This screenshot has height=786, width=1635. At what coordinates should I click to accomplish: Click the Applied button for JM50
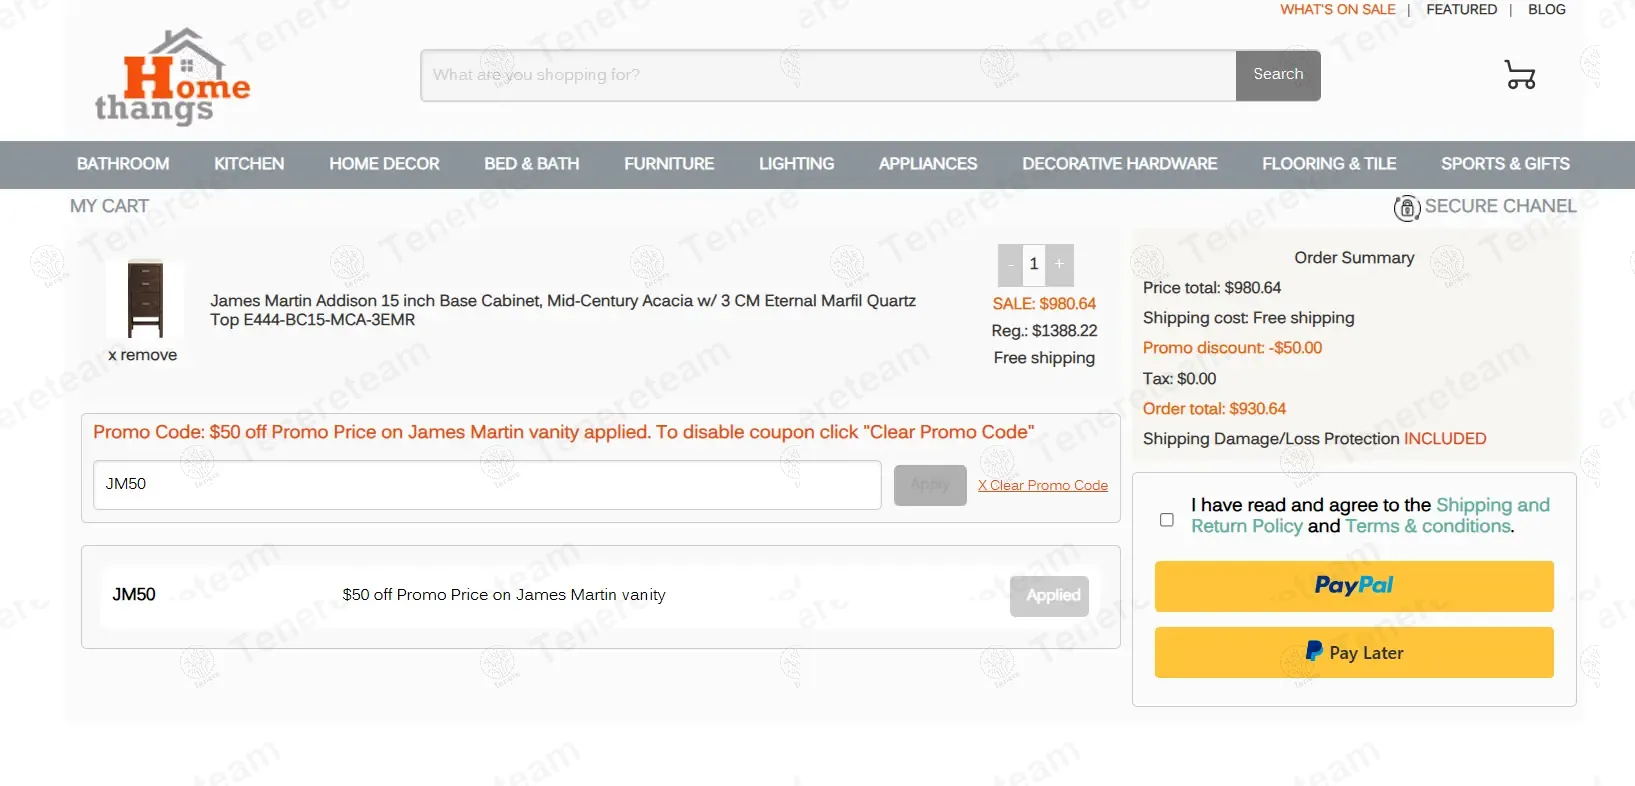tap(1049, 596)
